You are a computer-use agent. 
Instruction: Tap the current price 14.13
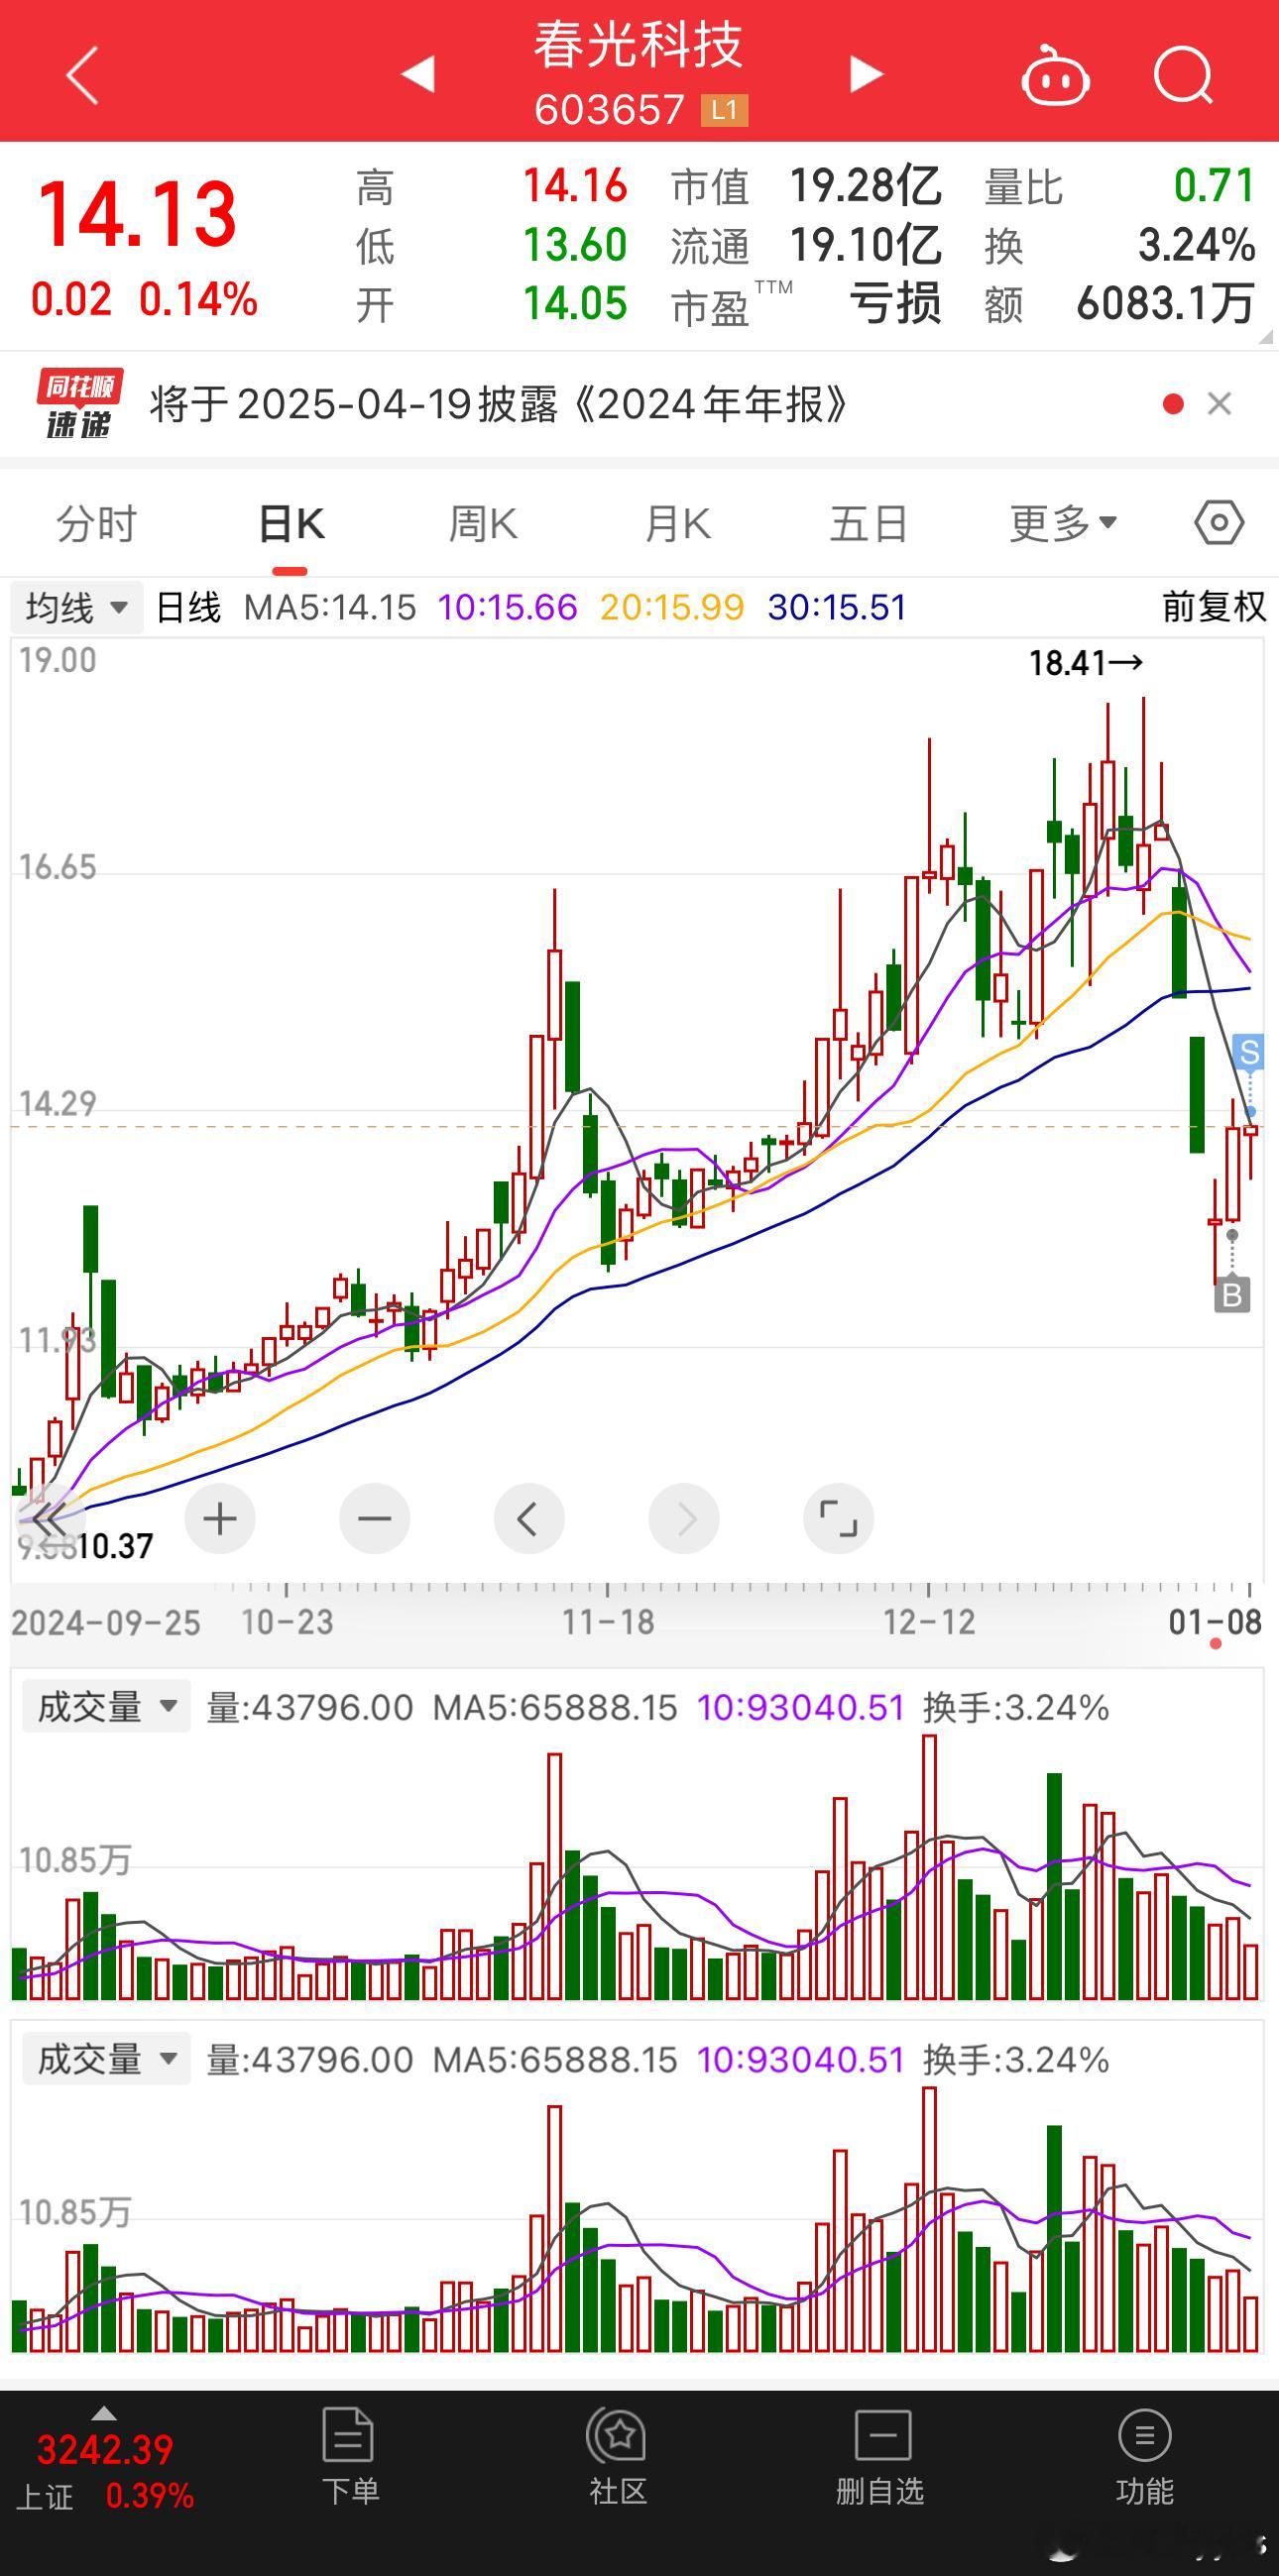[x=137, y=213]
